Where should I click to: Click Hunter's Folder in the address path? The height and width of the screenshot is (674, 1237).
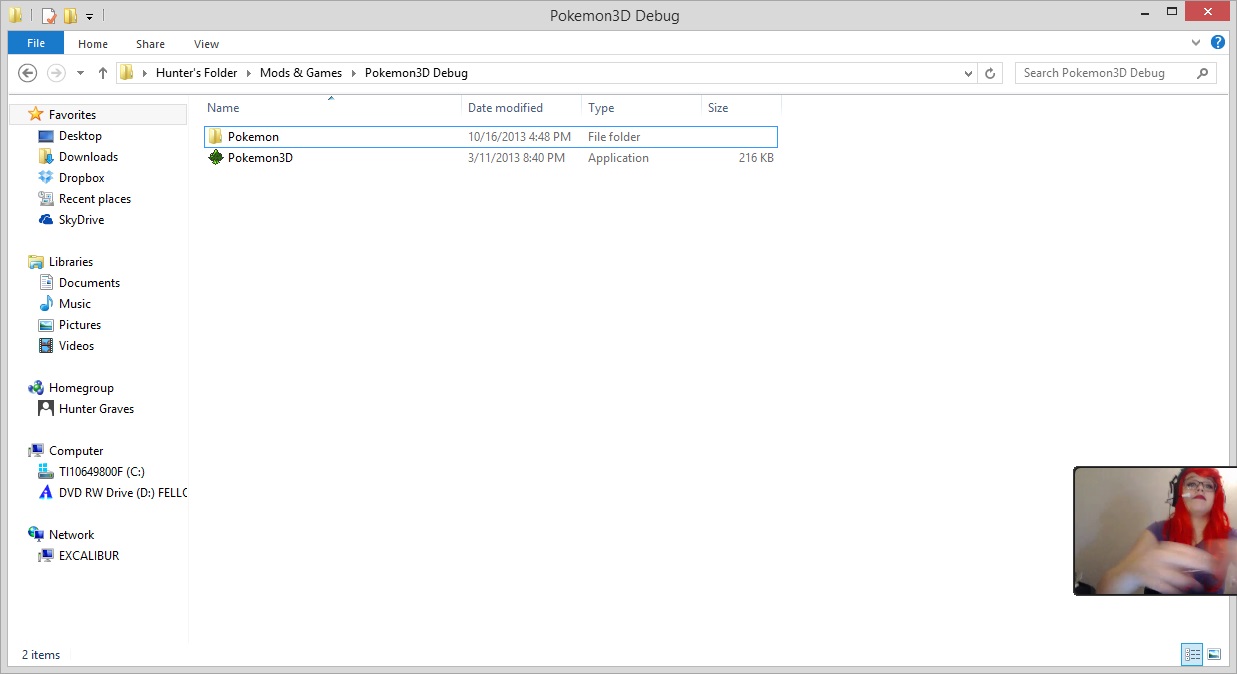[197, 73]
